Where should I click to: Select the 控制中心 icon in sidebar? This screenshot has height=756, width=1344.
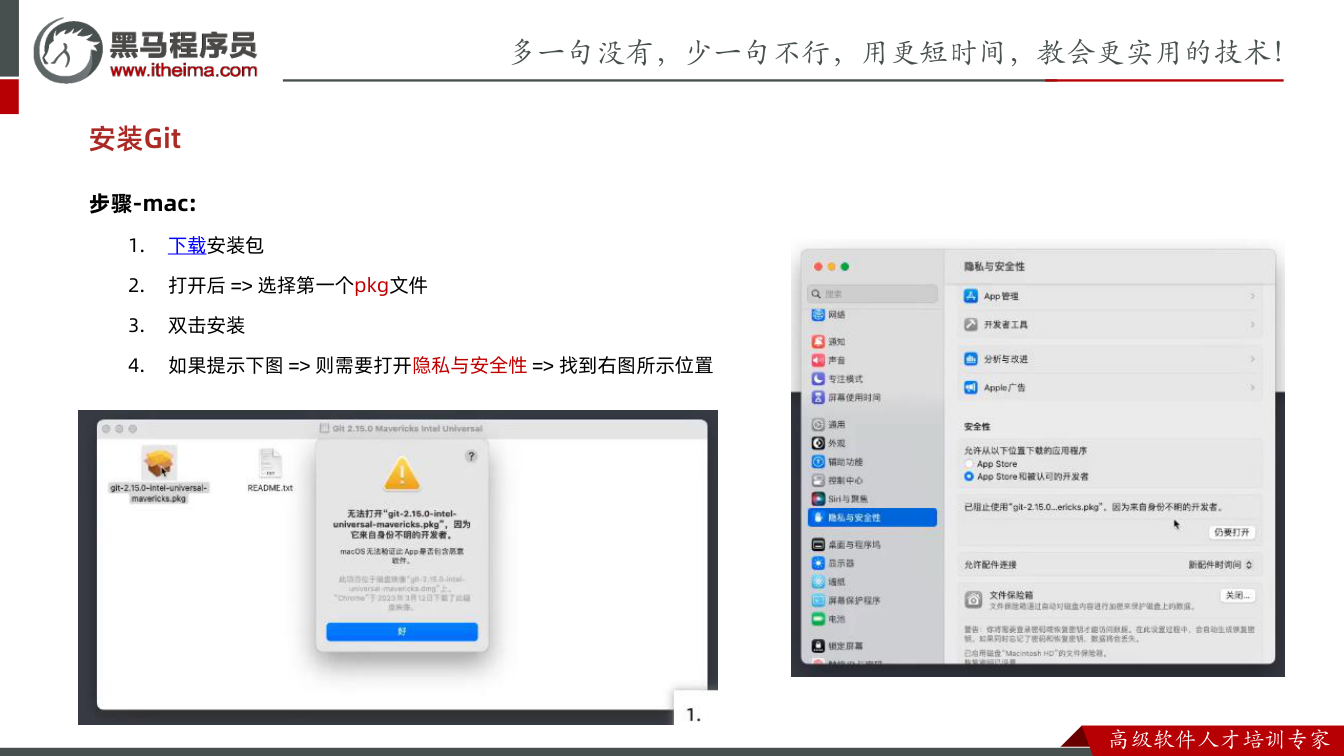pos(818,480)
